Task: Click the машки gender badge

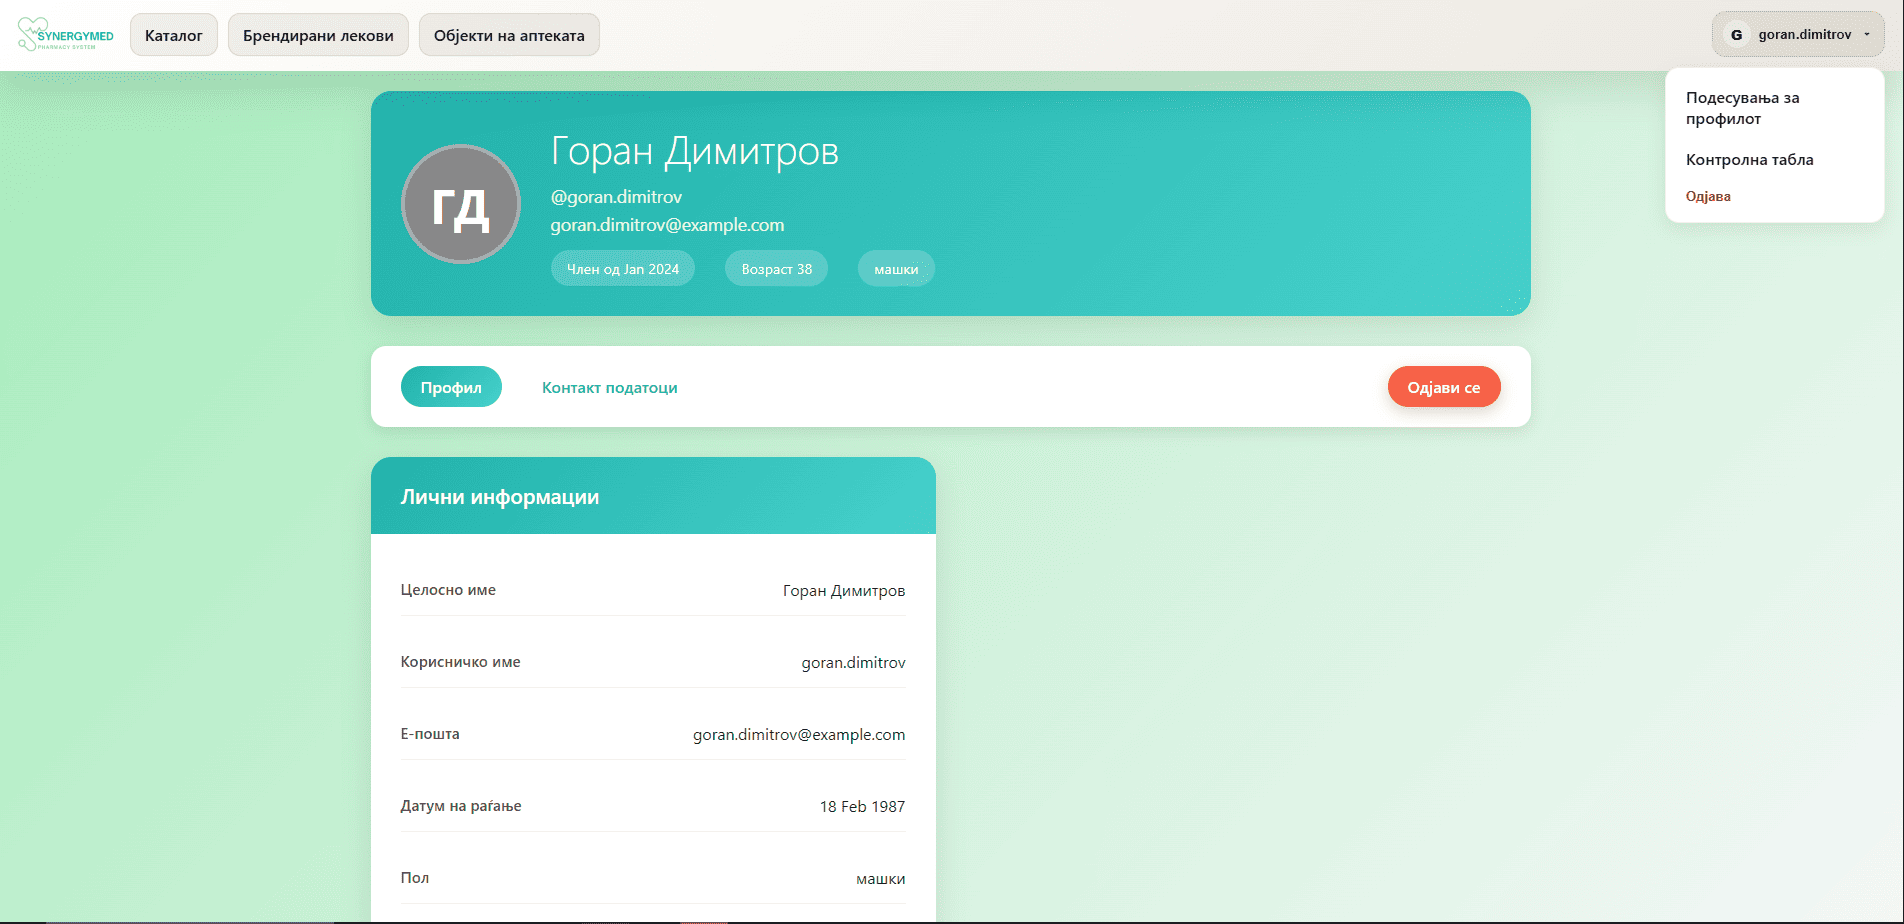Action: tap(896, 269)
